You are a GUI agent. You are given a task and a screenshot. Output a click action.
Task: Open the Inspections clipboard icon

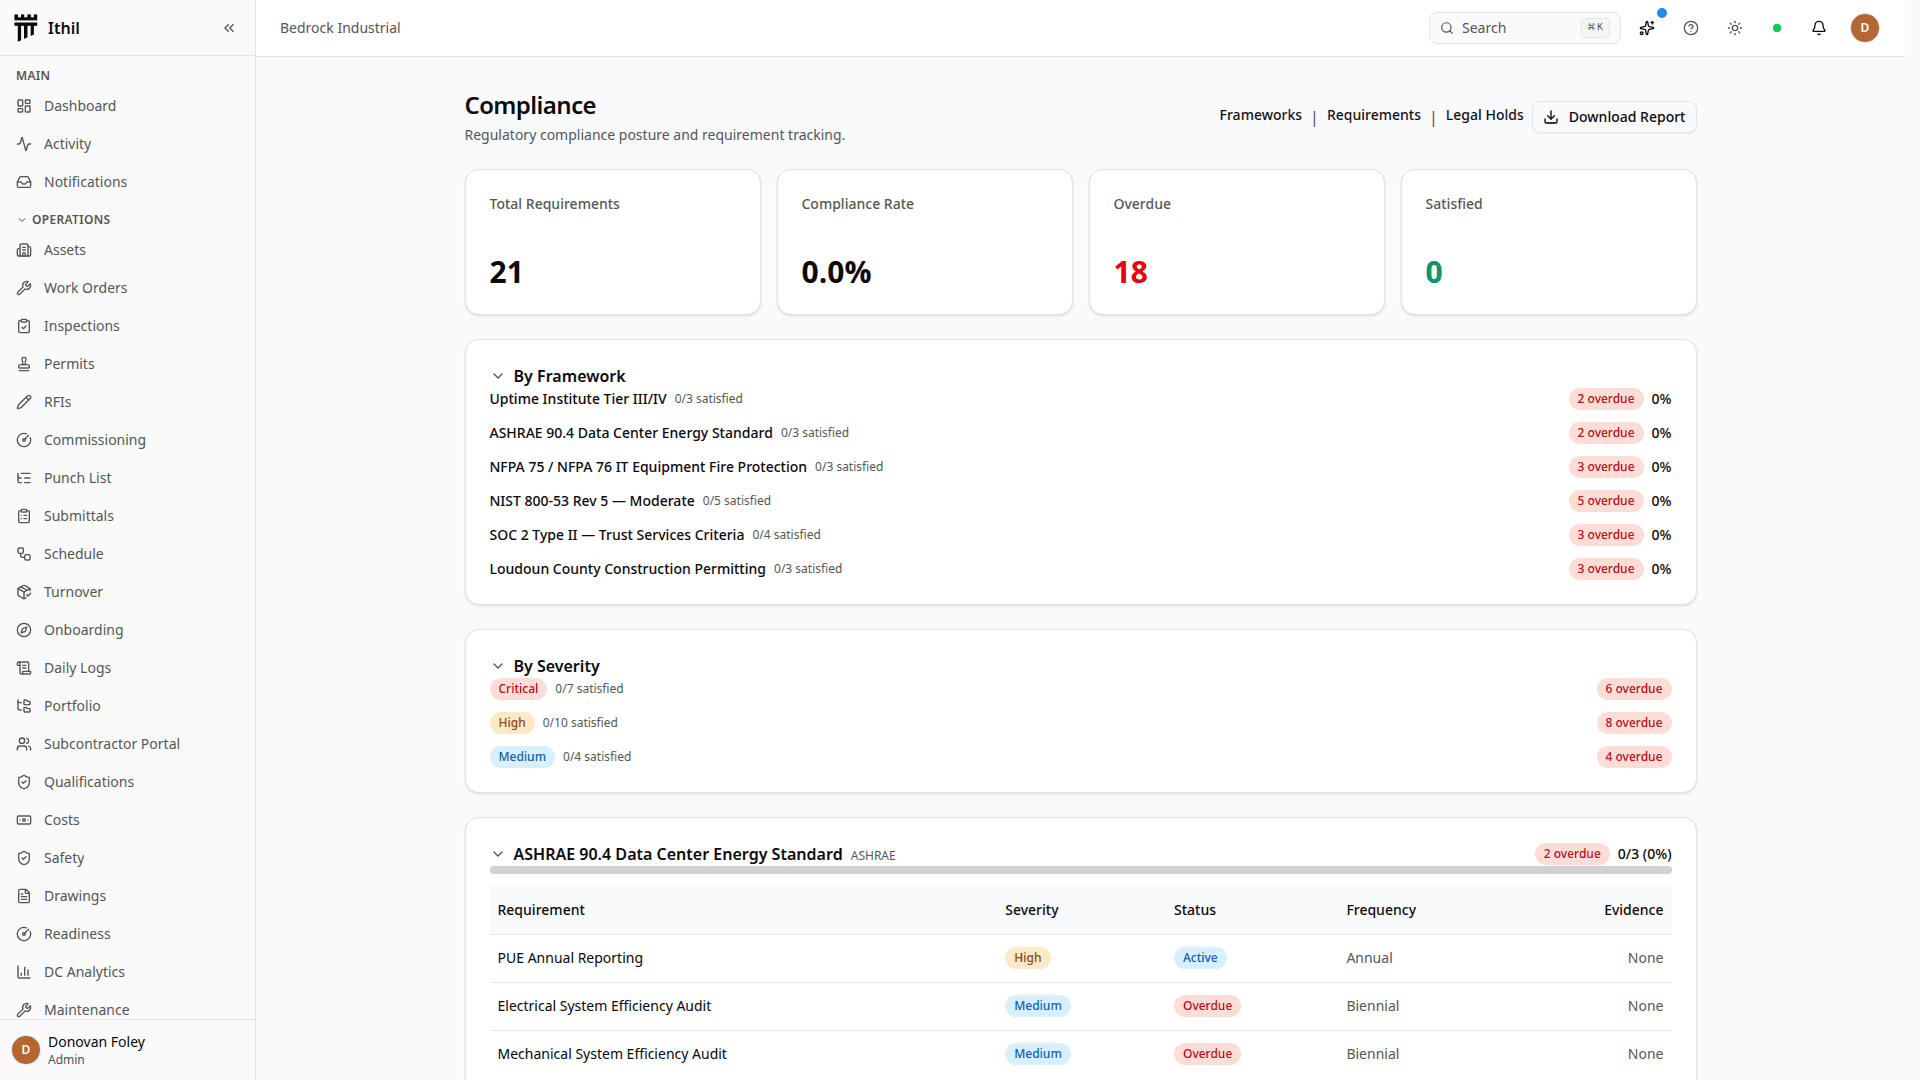[24, 326]
